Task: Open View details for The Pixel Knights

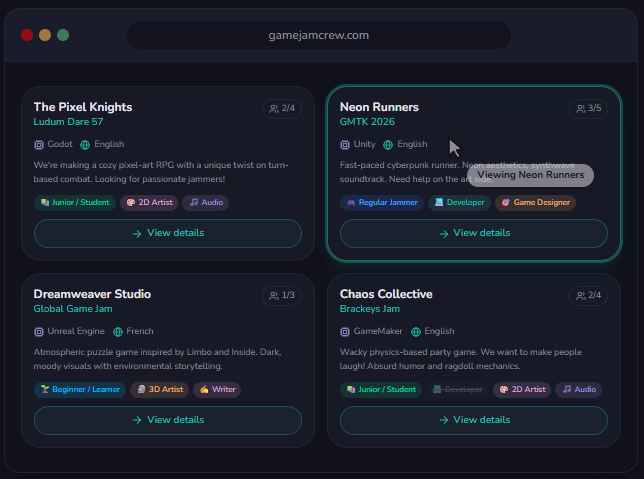Action: tap(167, 233)
